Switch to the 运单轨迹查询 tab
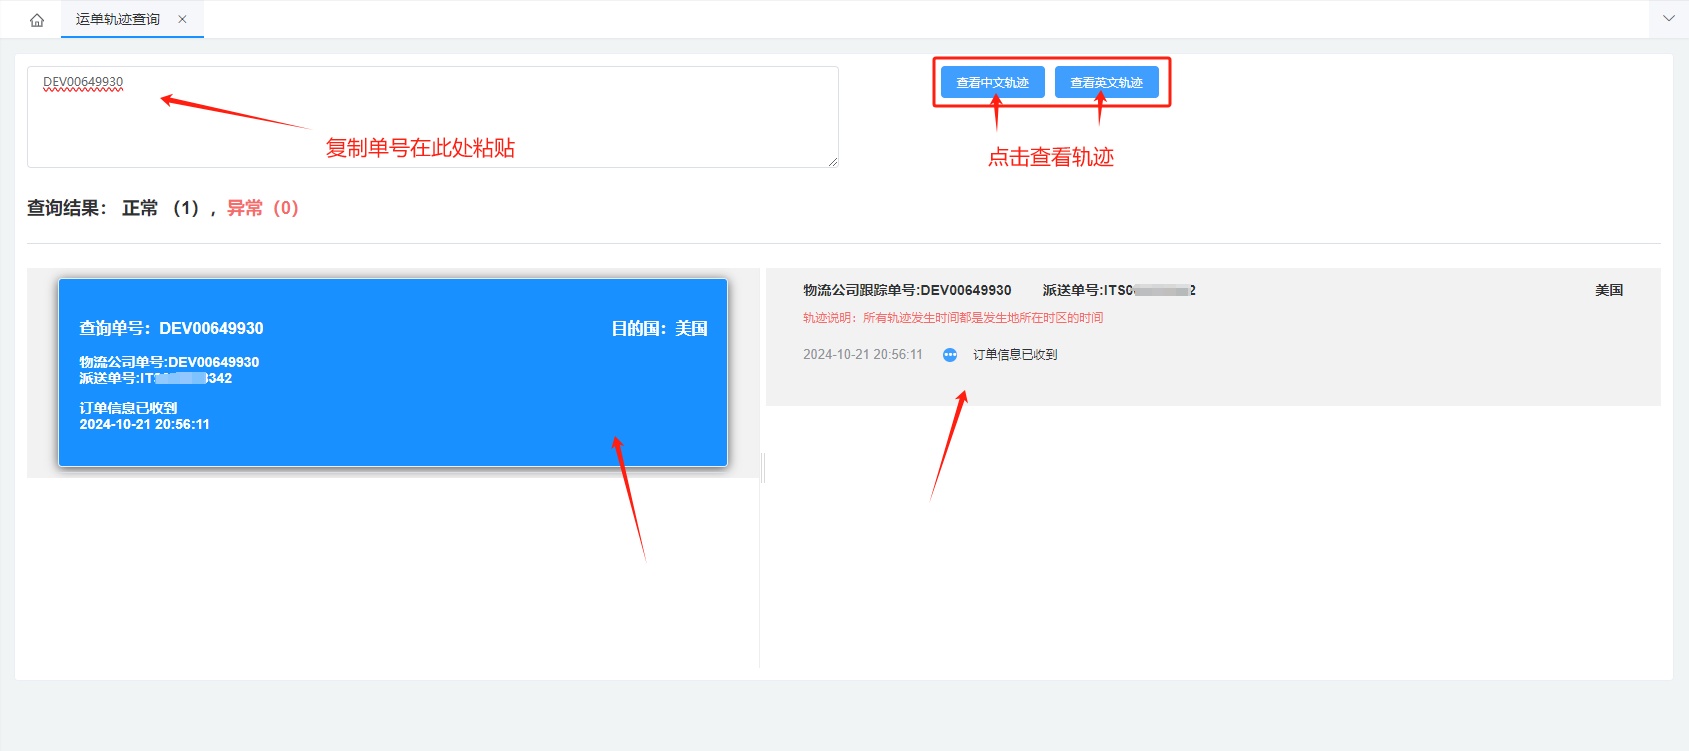The image size is (1689, 751). coord(117,20)
